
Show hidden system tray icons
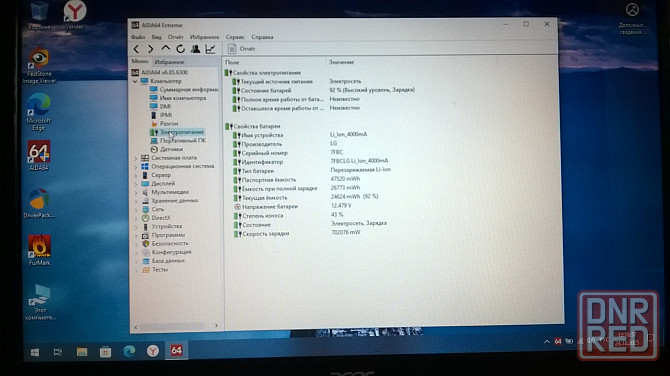(x=547, y=341)
